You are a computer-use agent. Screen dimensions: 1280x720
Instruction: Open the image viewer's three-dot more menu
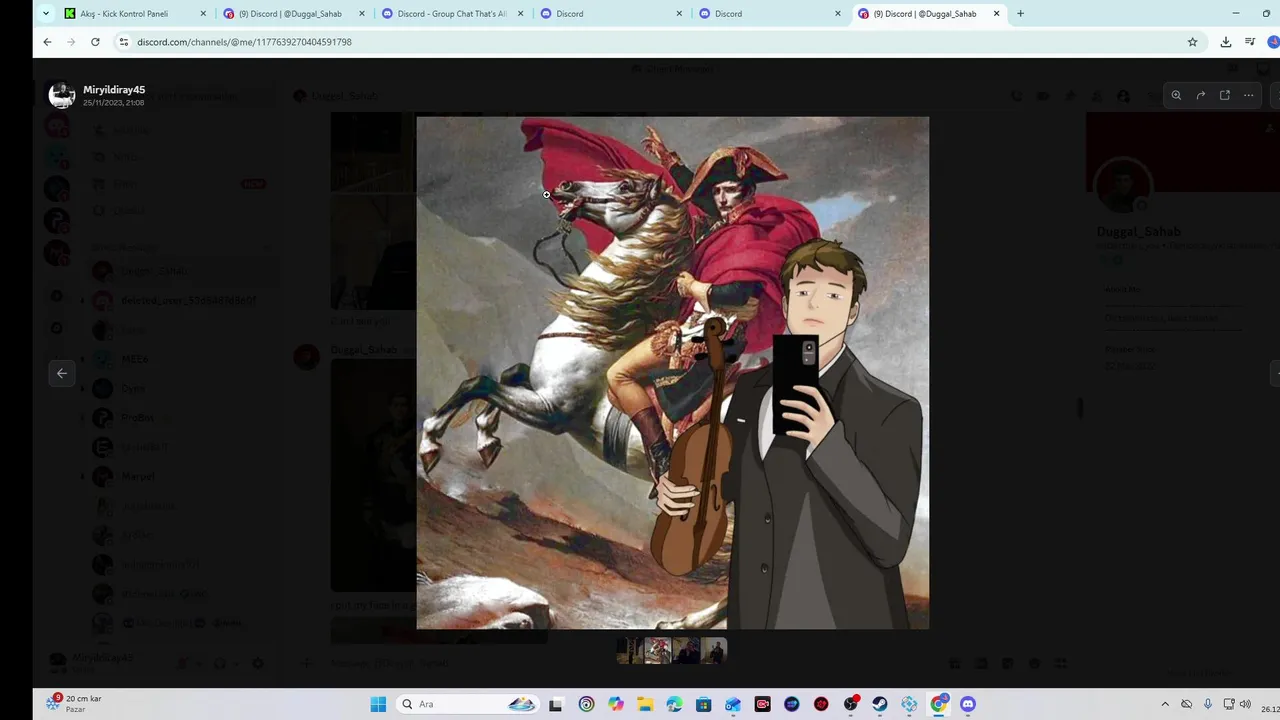click(1249, 95)
